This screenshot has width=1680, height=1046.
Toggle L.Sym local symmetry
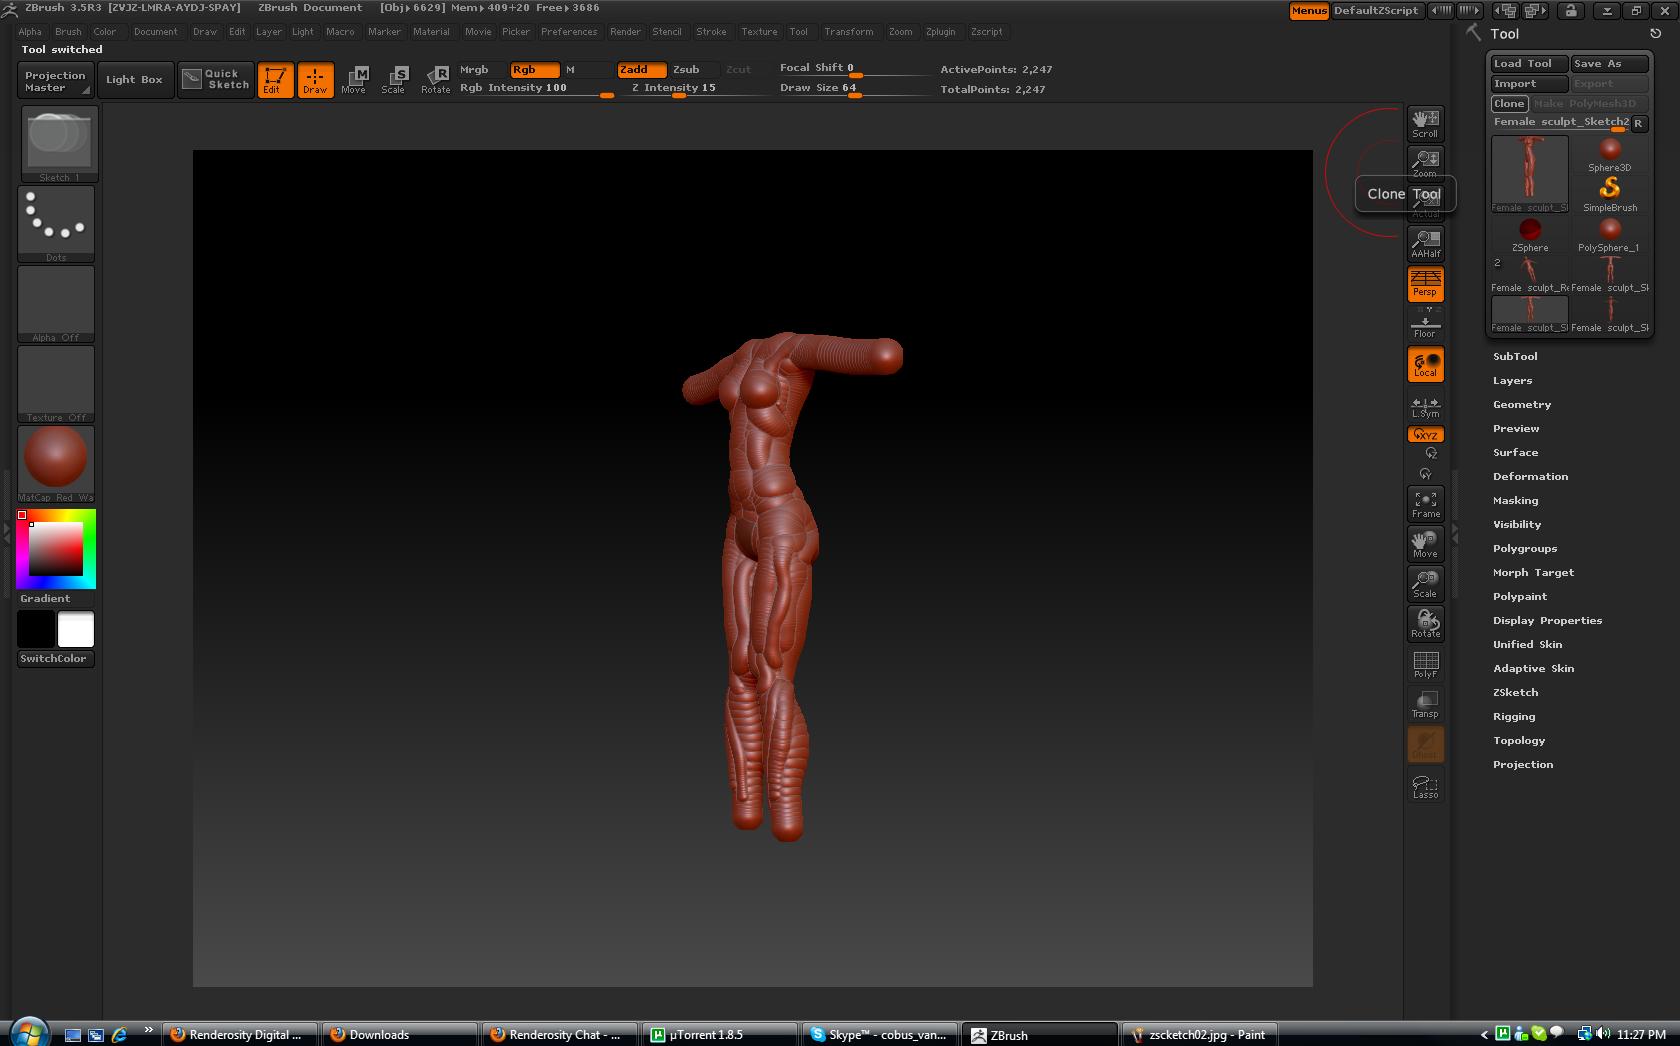(x=1425, y=407)
